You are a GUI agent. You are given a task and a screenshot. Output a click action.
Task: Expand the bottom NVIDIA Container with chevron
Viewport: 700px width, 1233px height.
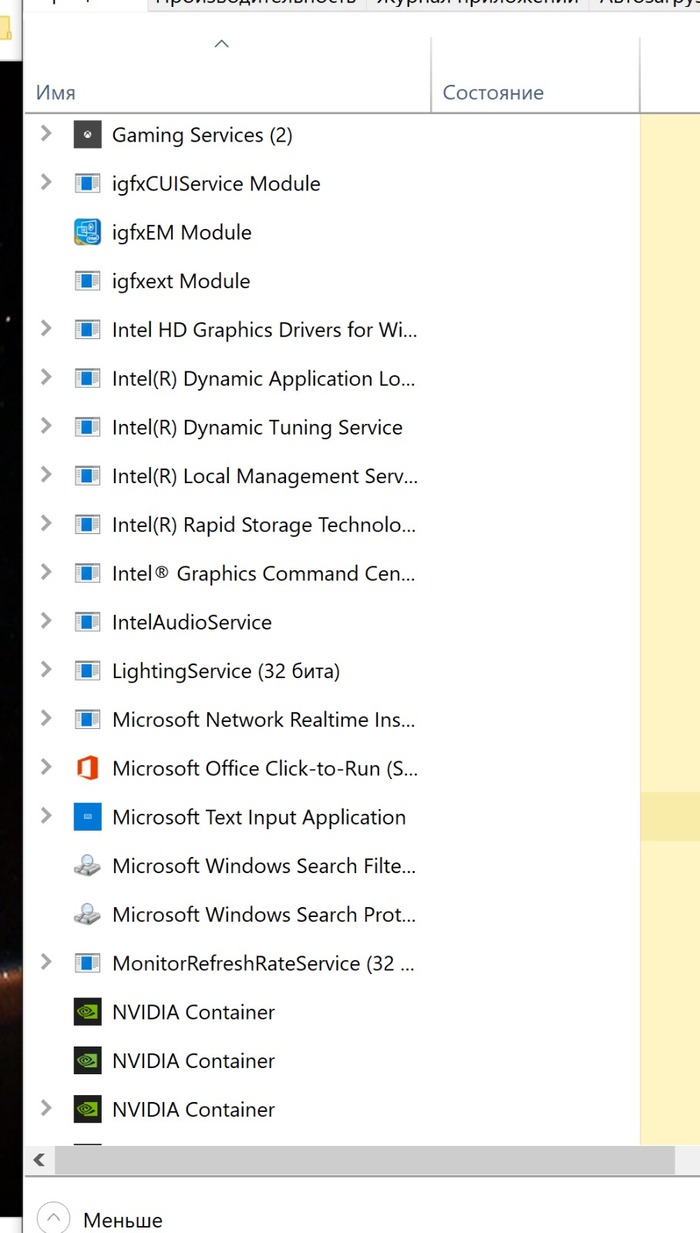click(45, 1109)
